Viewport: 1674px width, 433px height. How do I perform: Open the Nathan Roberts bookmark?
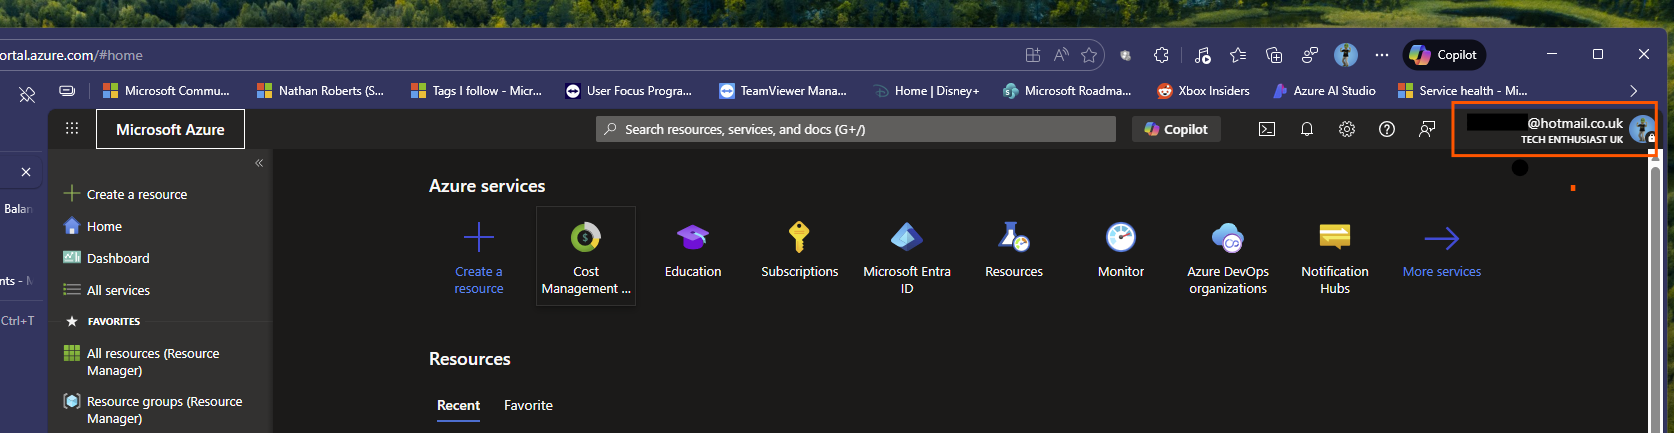[320, 90]
